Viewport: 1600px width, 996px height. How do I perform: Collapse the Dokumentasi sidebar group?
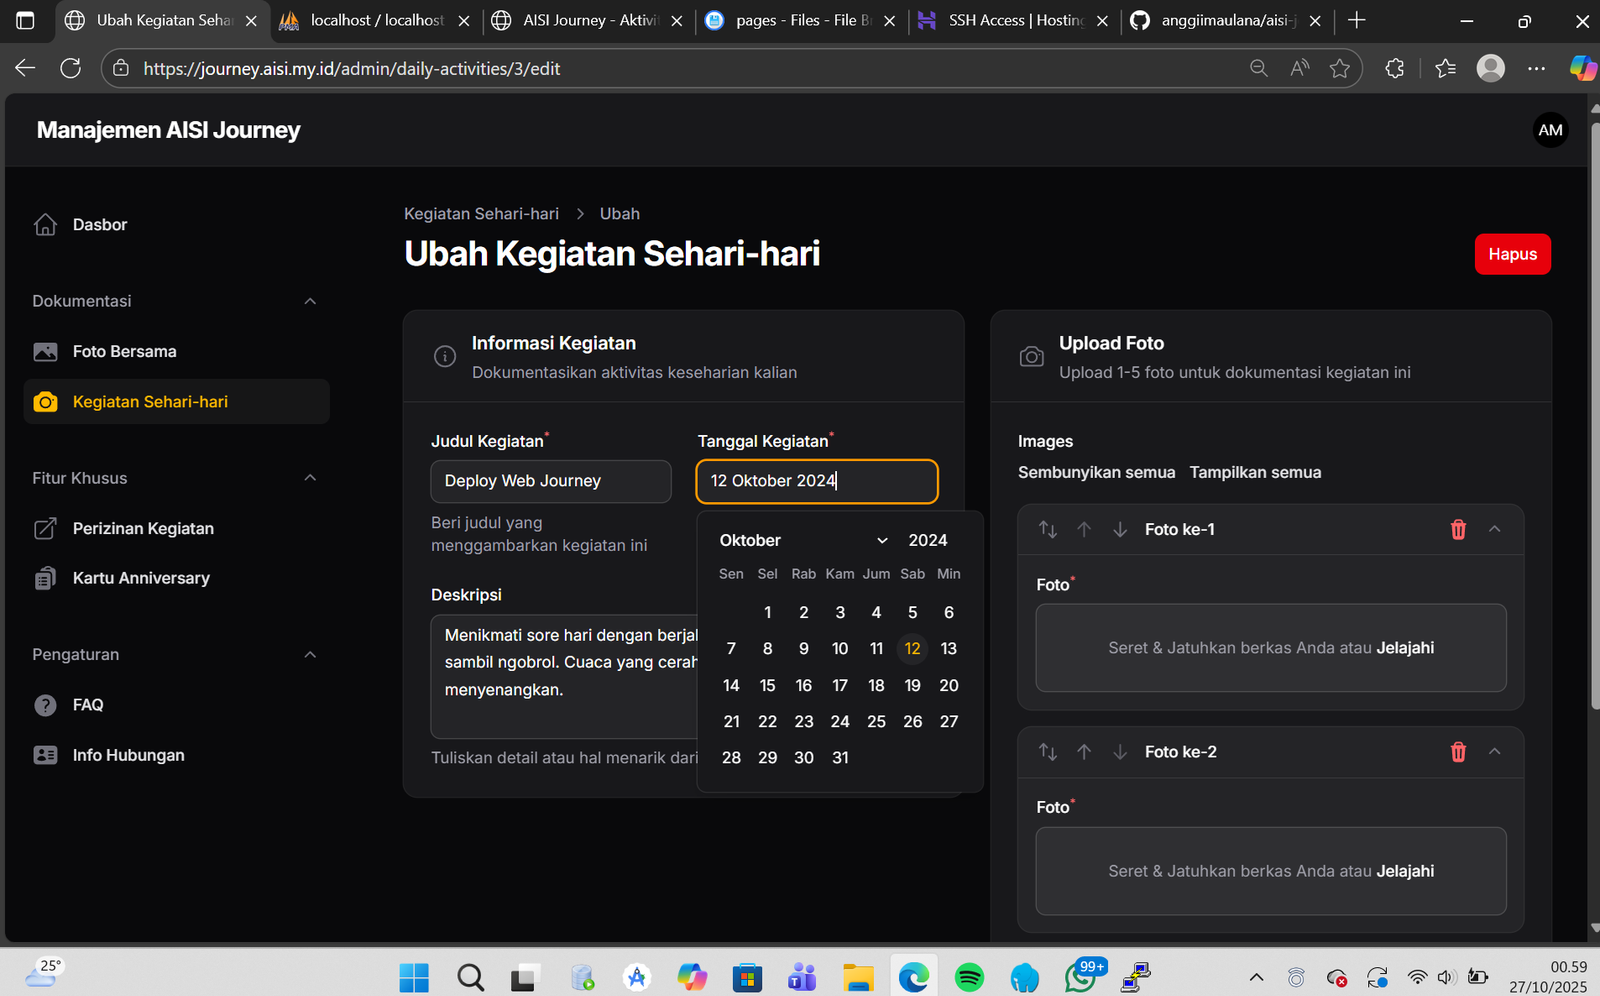310,301
